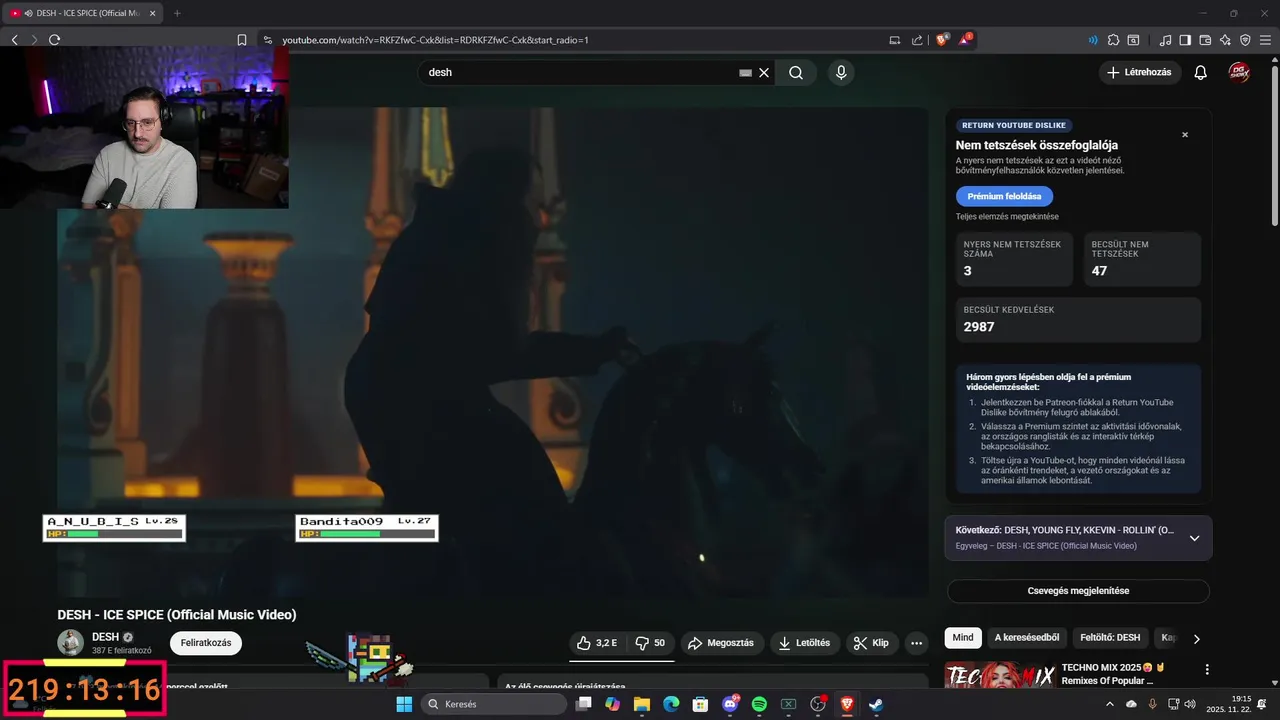Toggle the browser sidebar panel icon
Viewport: 1280px width, 720px height.
[1185, 40]
